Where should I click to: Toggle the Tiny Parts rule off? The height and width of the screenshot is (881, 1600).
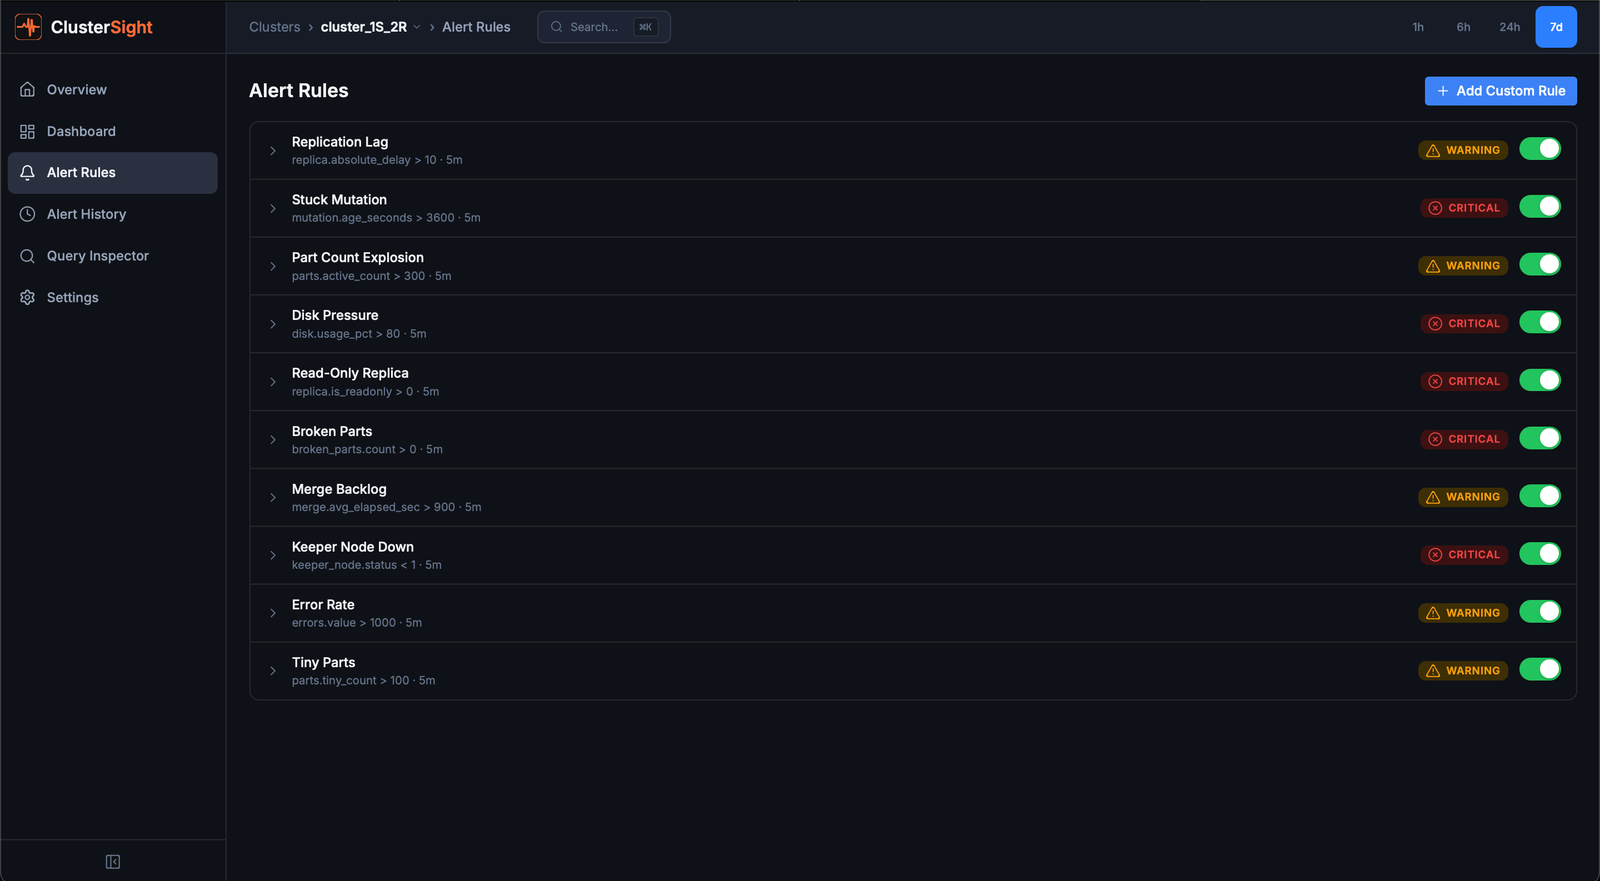pyautogui.click(x=1539, y=669)
